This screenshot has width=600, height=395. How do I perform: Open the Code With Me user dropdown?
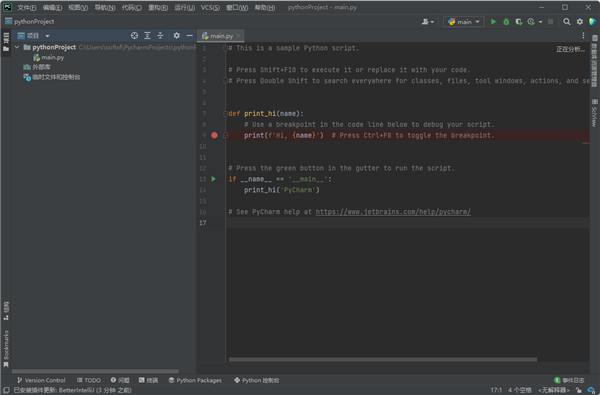[427, 22]
